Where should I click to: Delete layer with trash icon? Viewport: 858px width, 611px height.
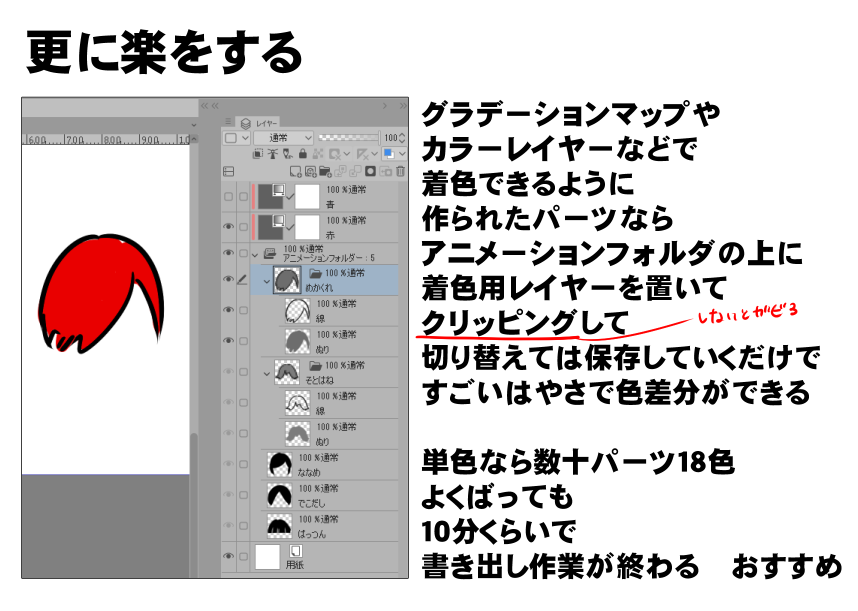coord(401,171)
